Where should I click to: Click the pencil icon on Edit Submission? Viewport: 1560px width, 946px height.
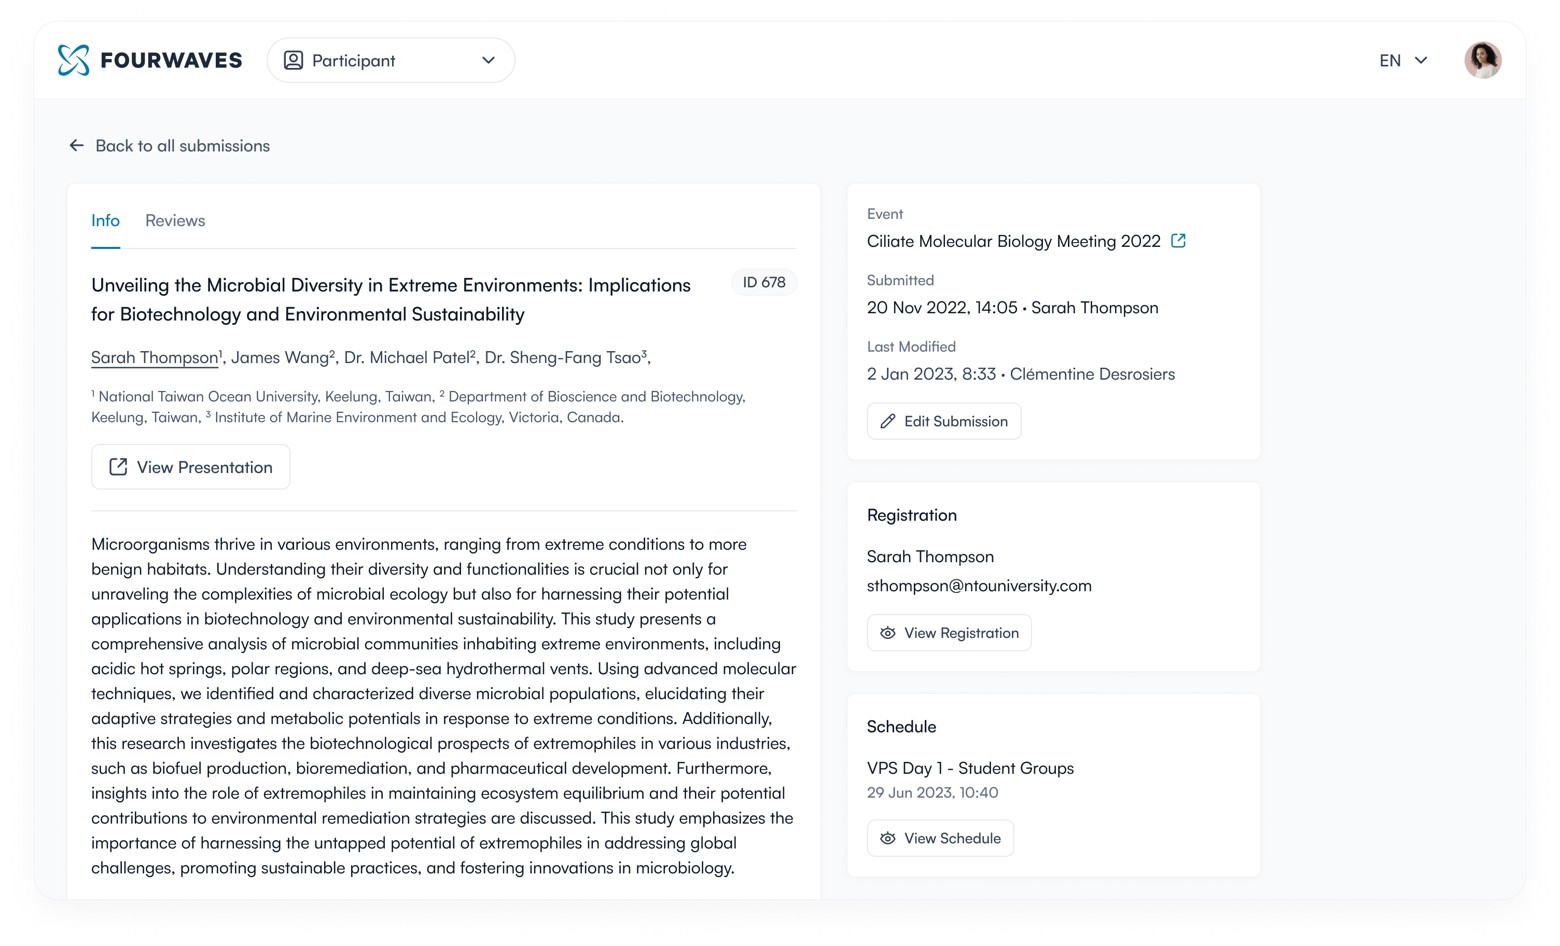pos(888,421)
